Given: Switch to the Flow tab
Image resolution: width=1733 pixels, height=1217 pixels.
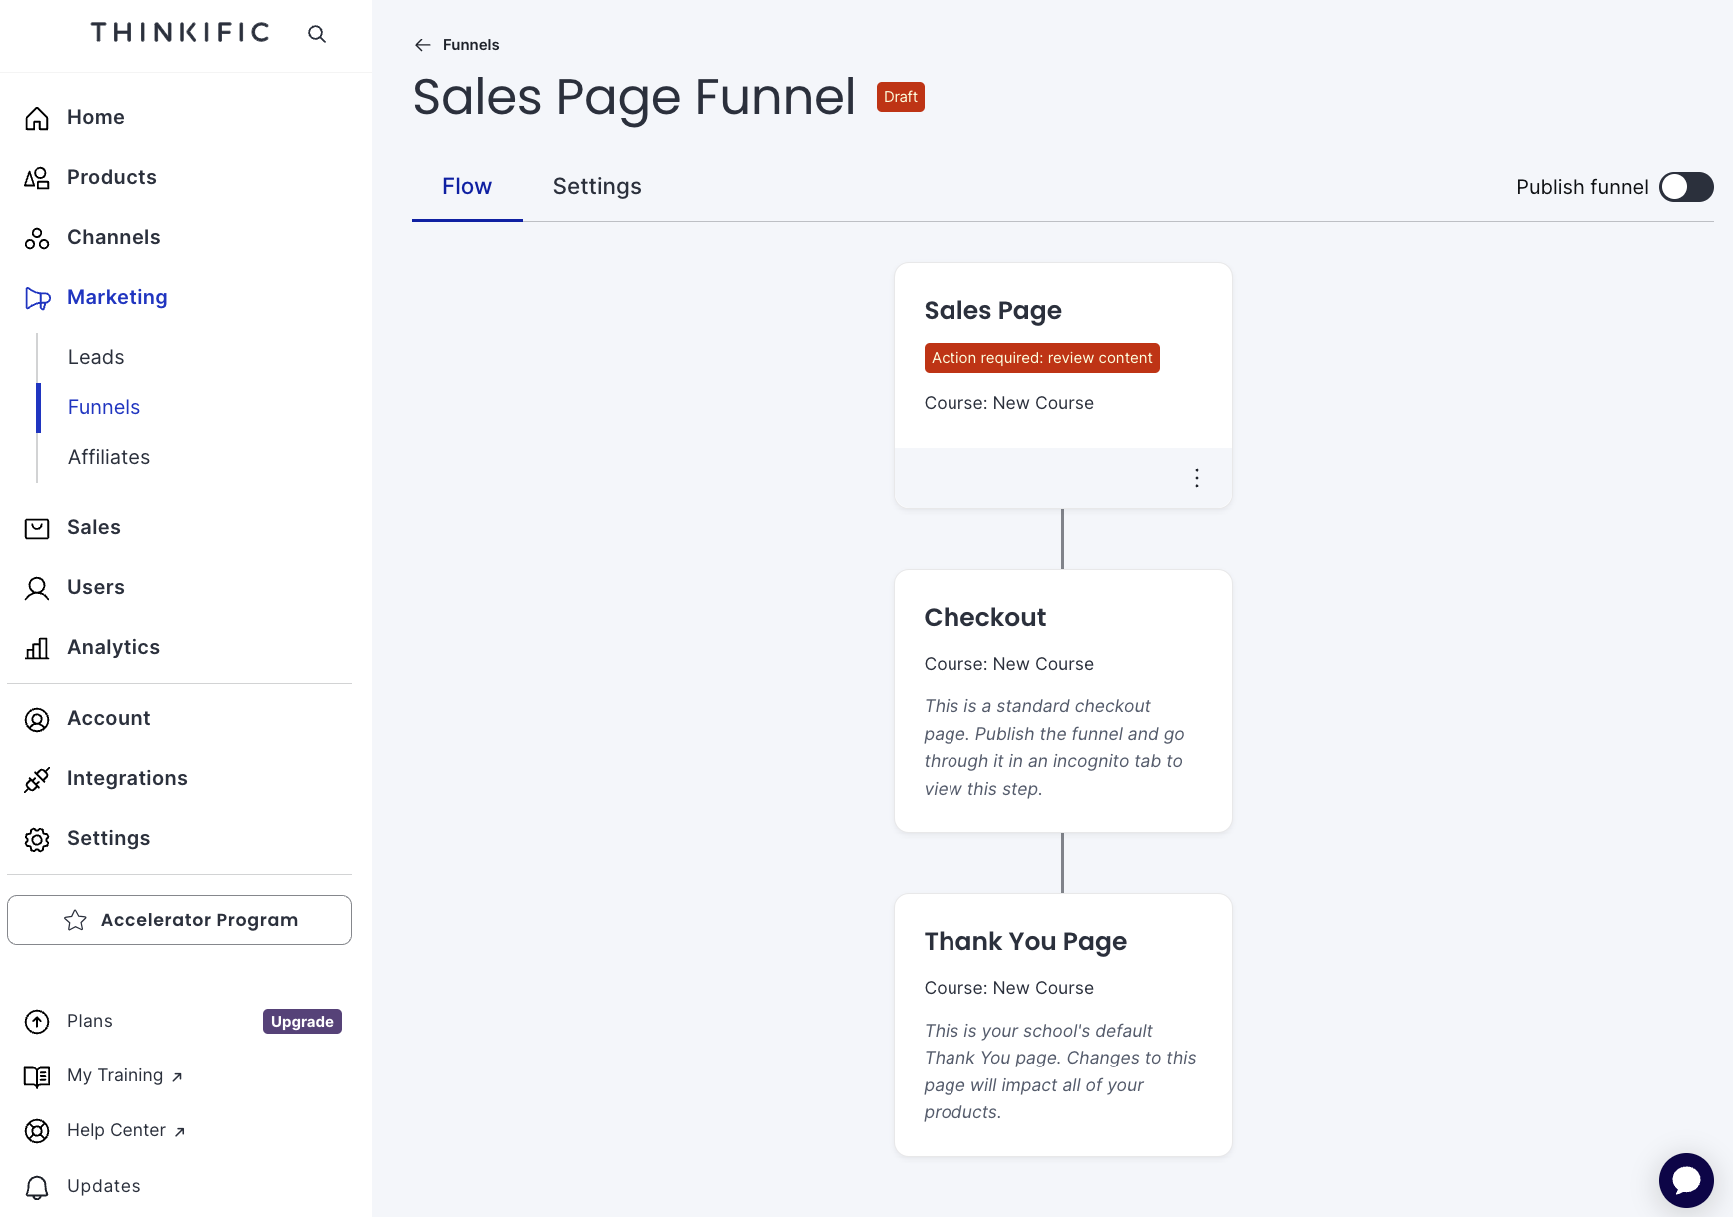Looking at the screenshot, I should click(467, 187).
